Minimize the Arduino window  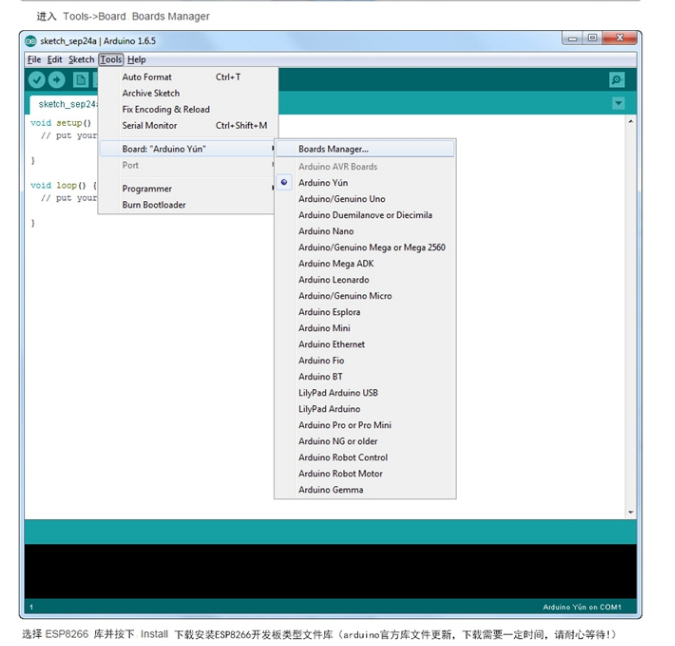pos(572,39)
